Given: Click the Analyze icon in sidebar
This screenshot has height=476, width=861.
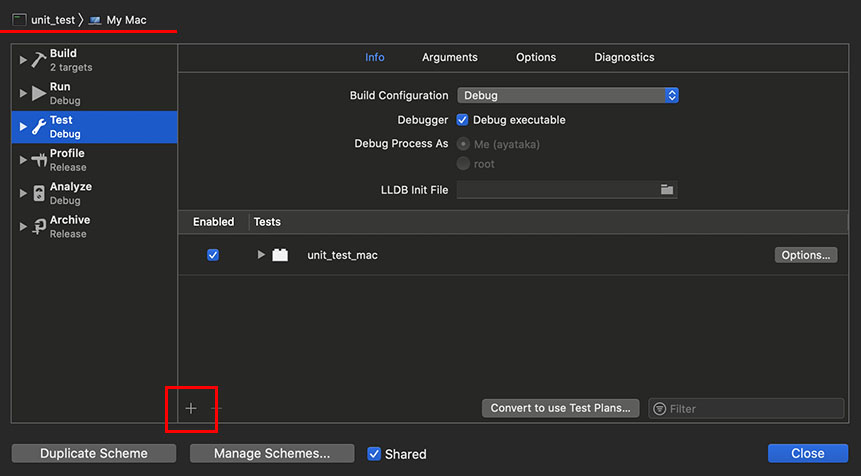Looking at the screenshot, I should pos(39,193).
